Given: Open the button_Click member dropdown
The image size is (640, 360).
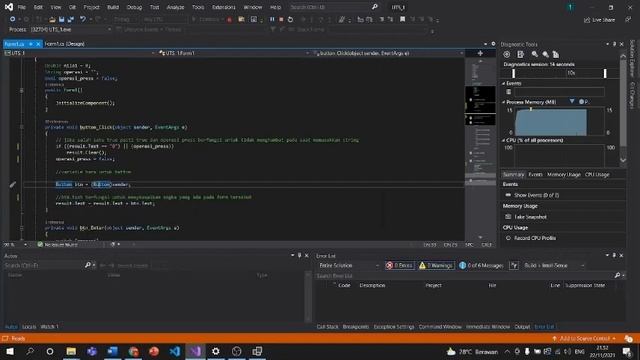Looking at the screenshot, I should [389, 53].
